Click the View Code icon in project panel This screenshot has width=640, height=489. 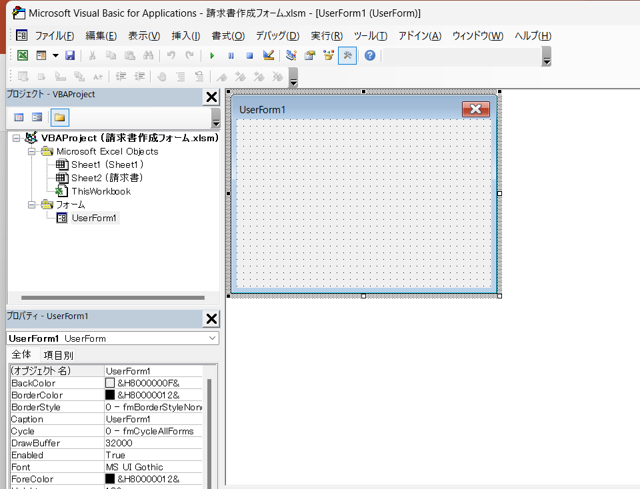tap(19, 118)
